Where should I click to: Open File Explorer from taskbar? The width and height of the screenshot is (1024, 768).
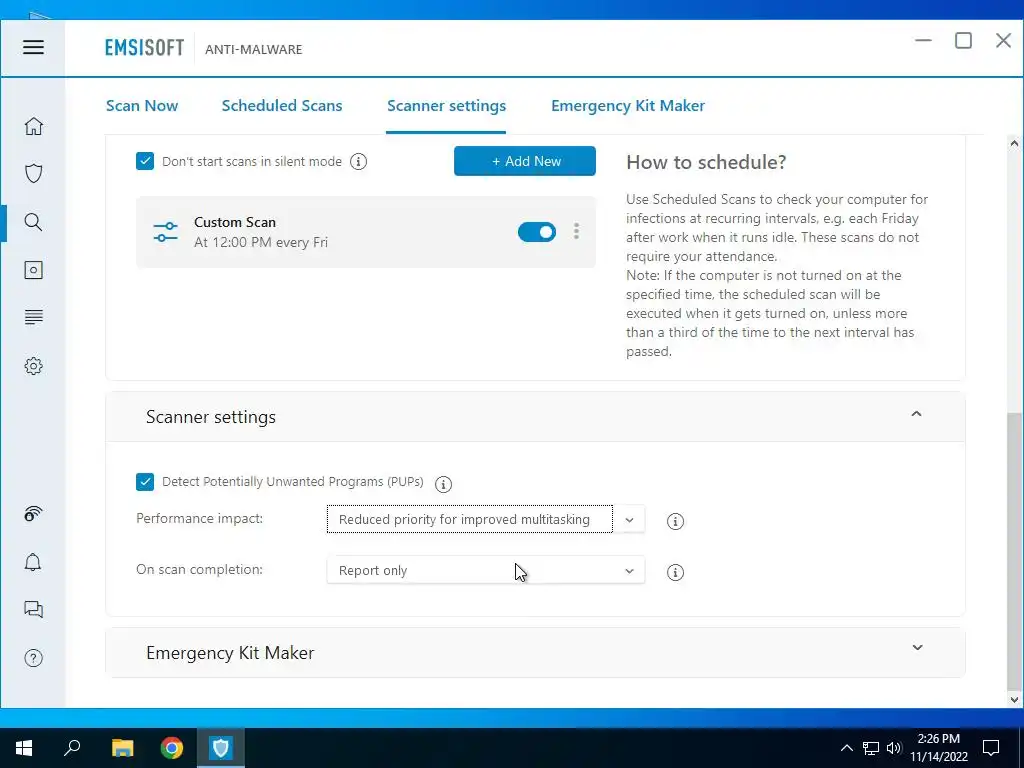click(122, 748)
